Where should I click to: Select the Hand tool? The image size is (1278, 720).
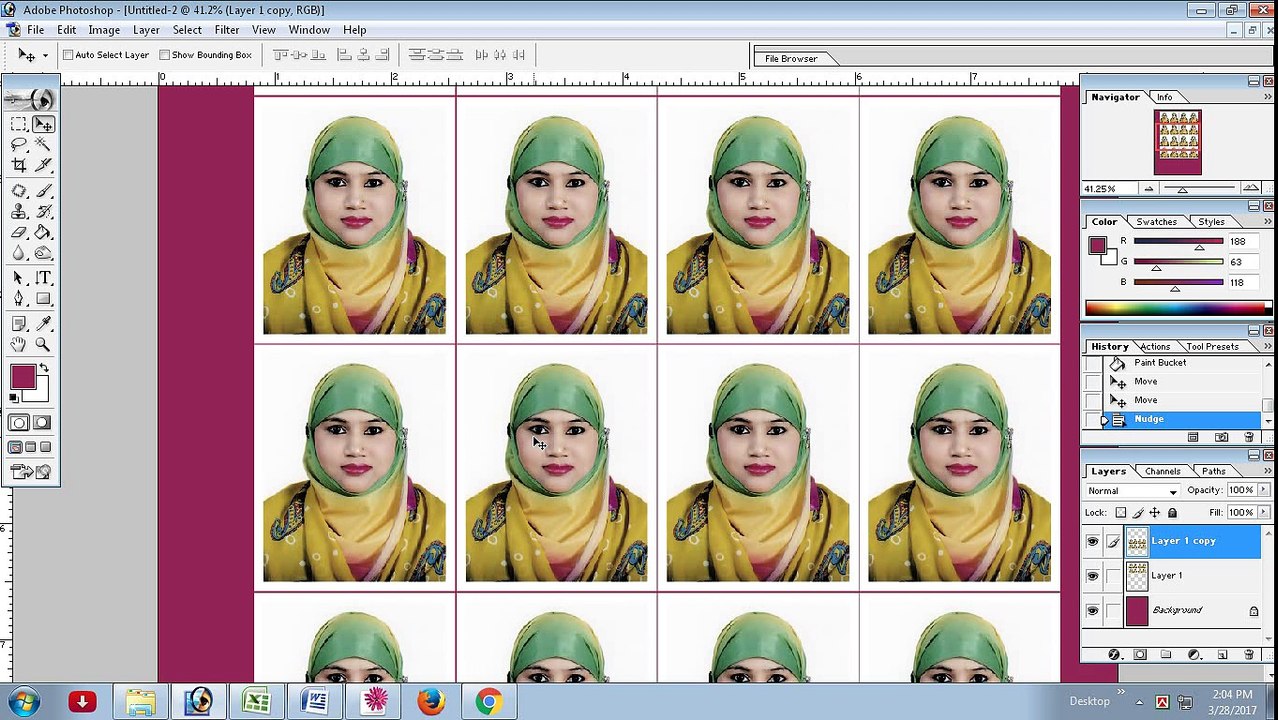[19, 344]
